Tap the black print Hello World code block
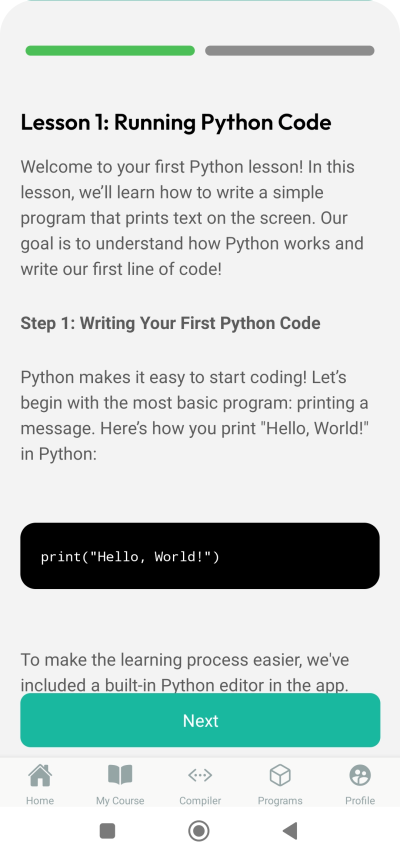This screenshot has width=400, height=855. [x=200, y=556]
